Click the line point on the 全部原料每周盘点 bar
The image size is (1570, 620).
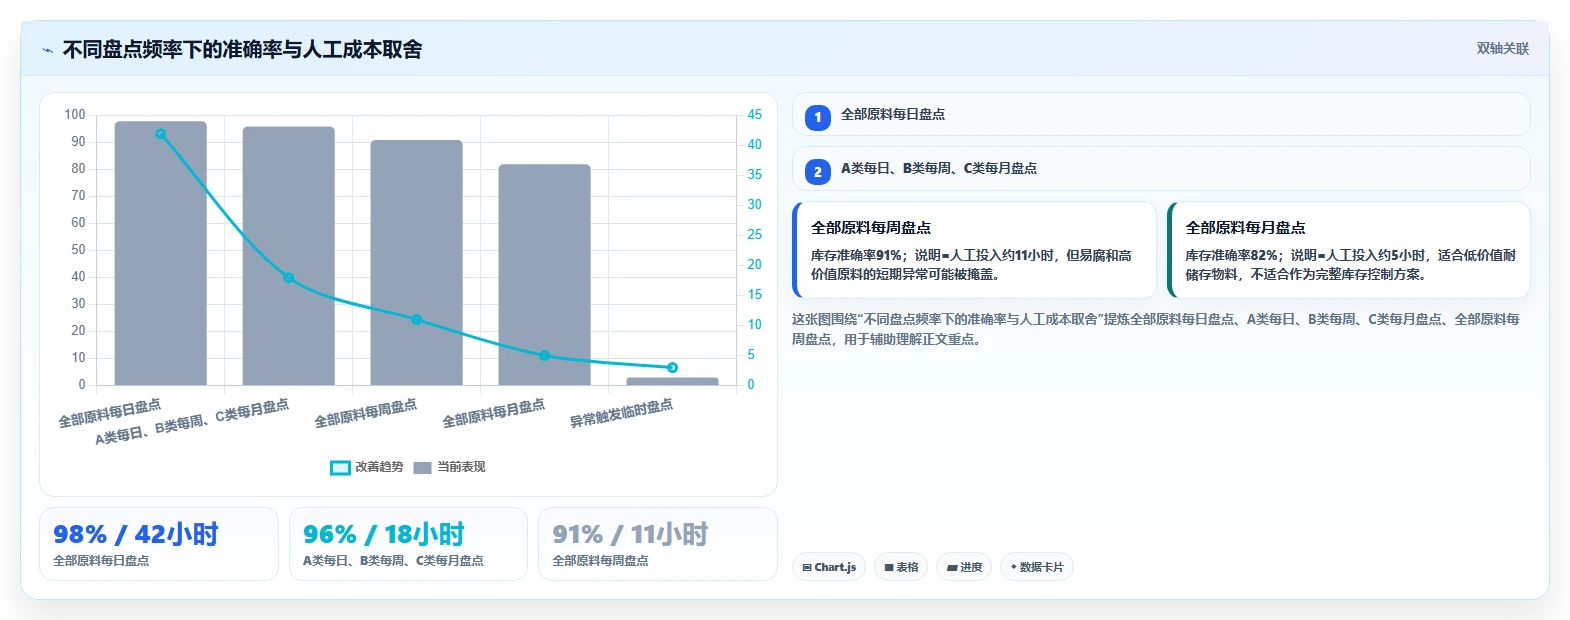click(x=417, y=320)
